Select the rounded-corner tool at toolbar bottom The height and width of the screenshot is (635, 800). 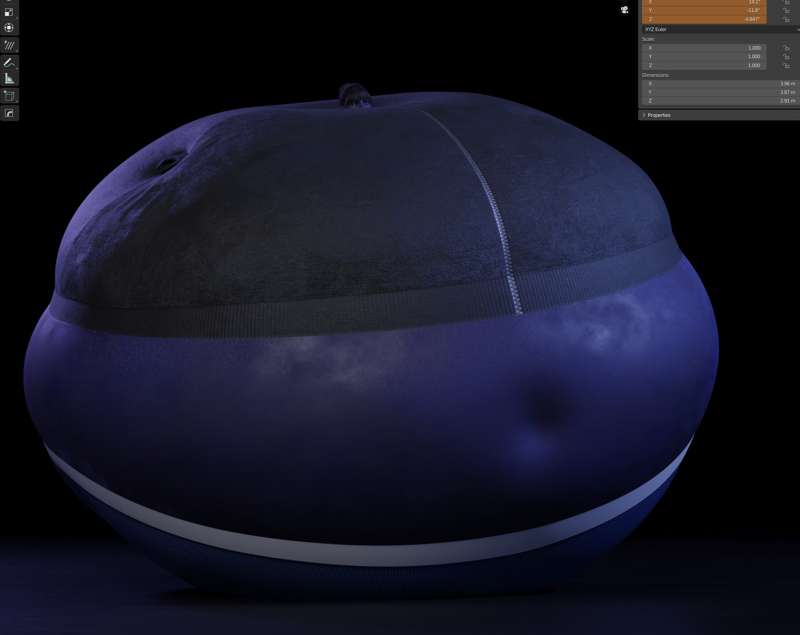click(x=9, y=113)
